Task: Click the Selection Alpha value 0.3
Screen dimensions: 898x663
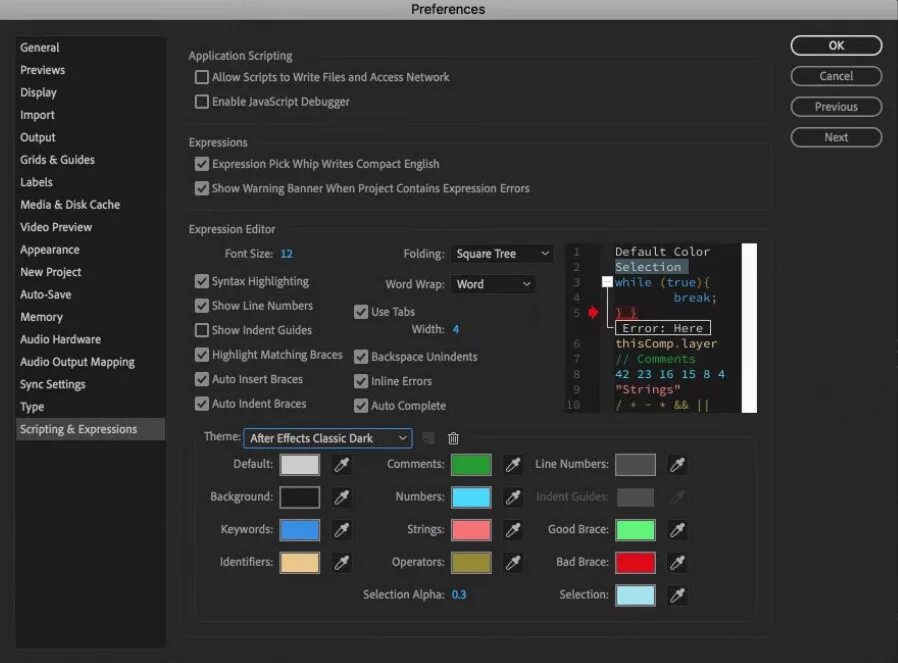Action: [459, 595]
